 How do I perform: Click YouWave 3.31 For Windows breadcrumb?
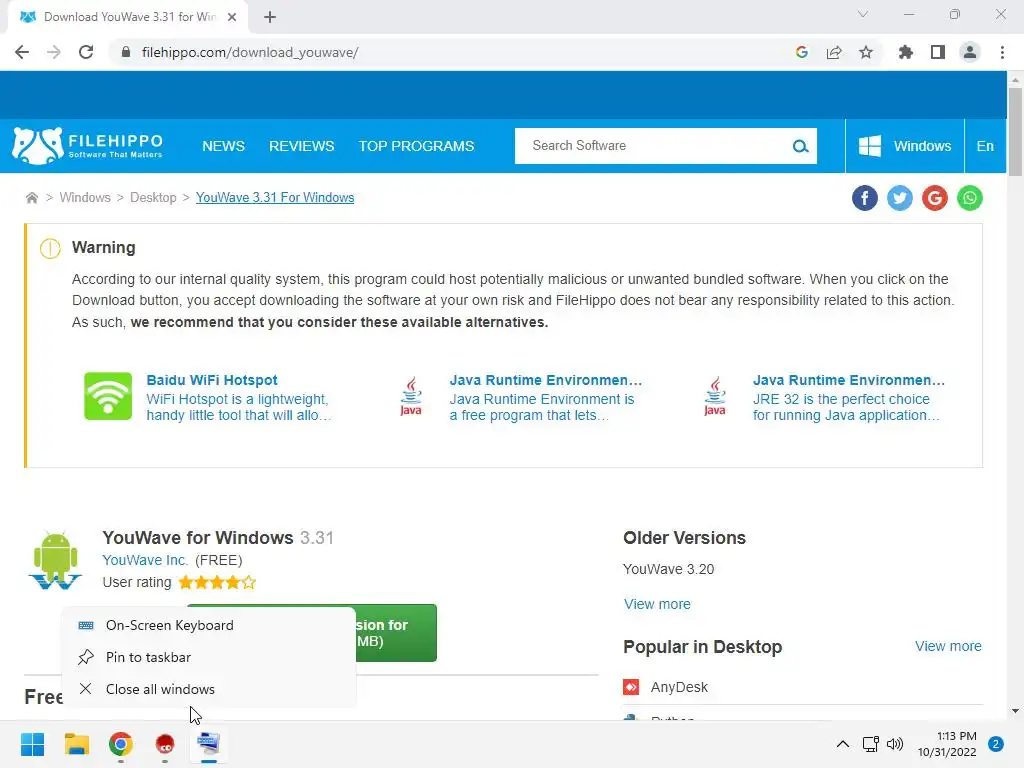point(275,197)
